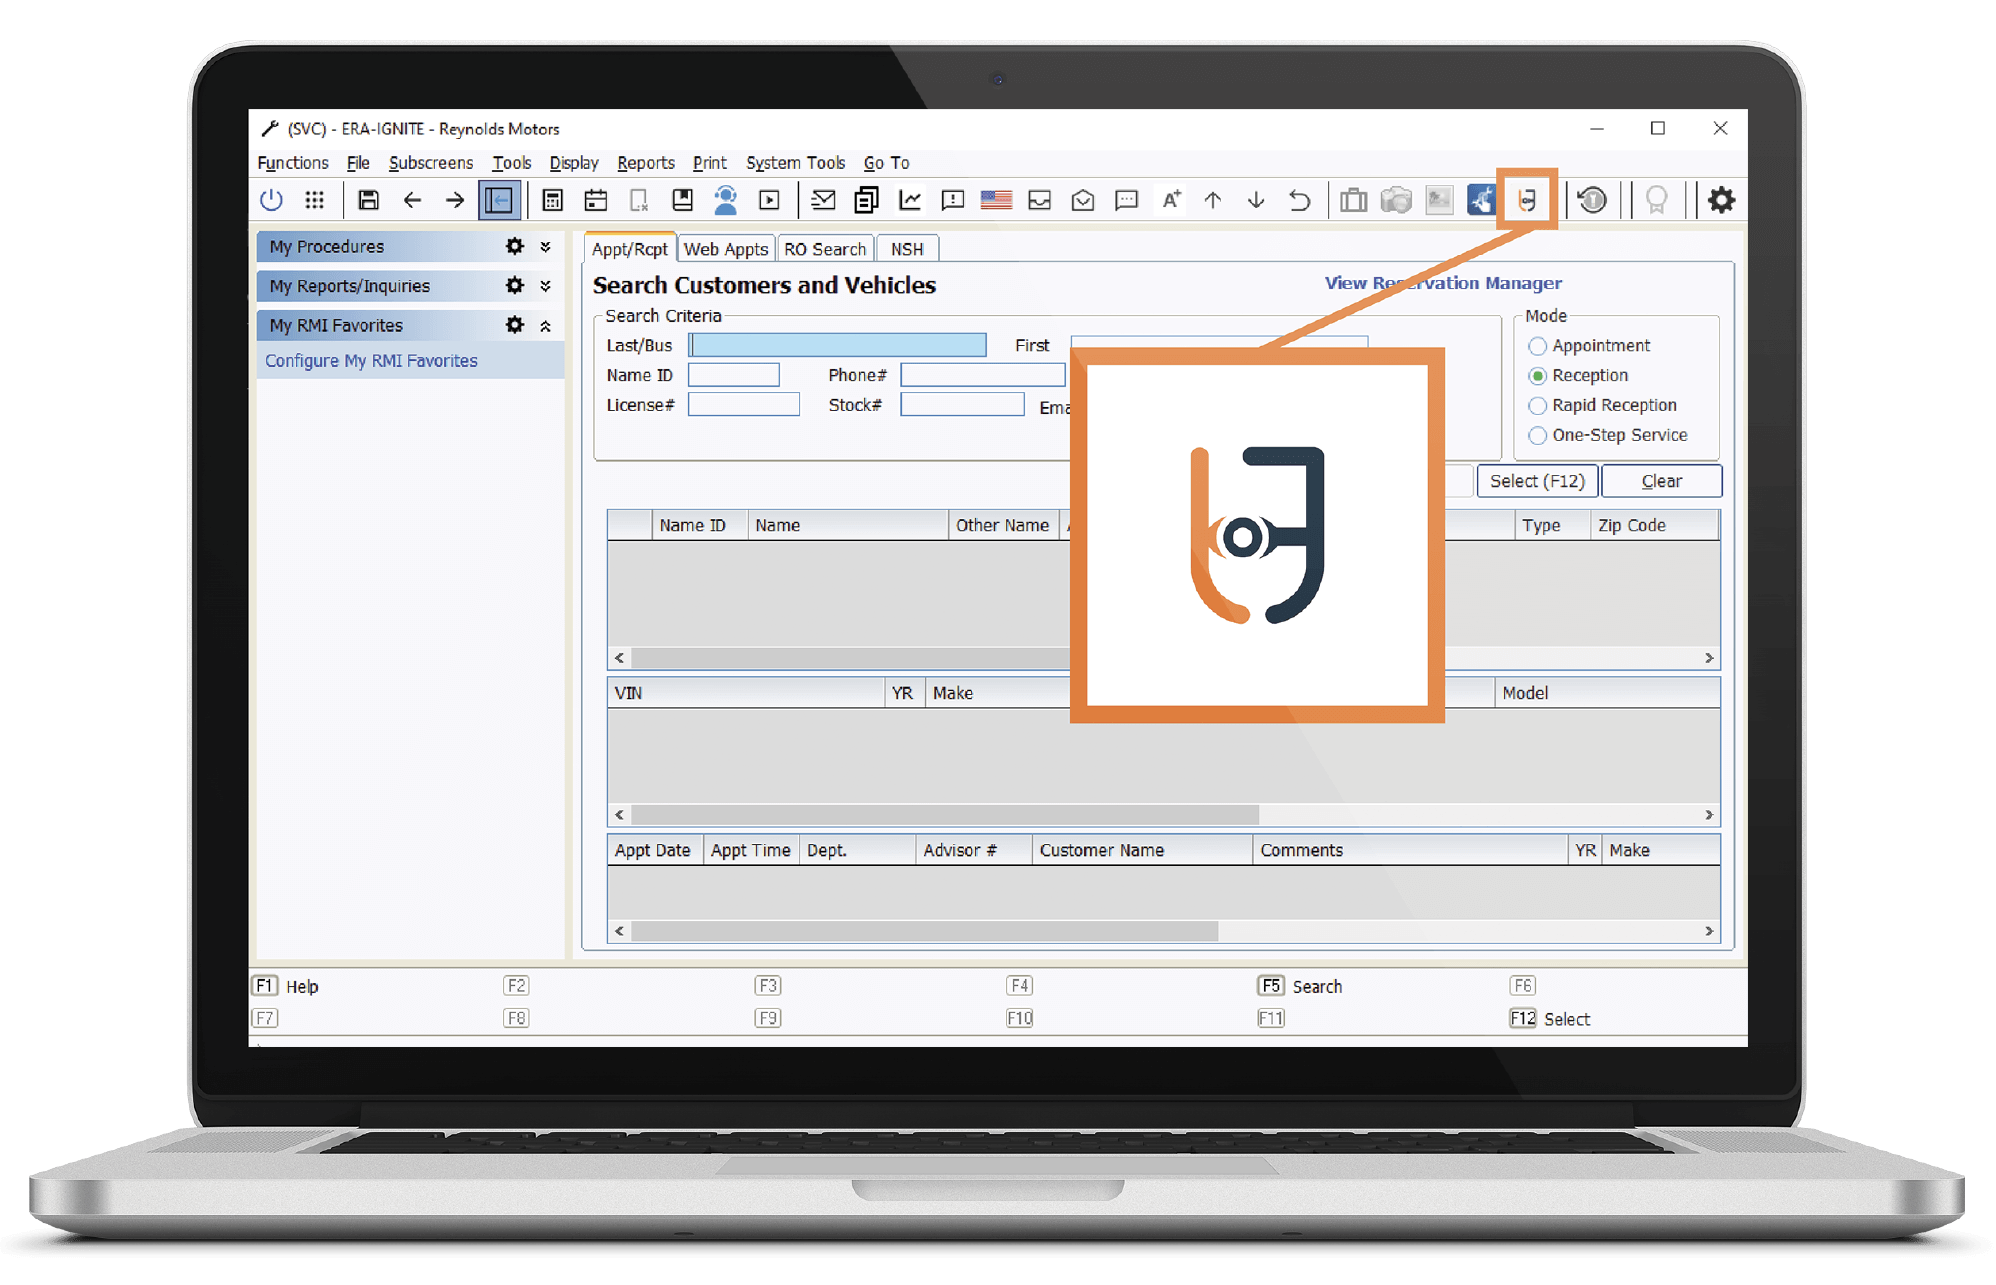This screenshot has width=1996, height=1285.
Task: Click the clock history icon
Action: coord(1592,200)
